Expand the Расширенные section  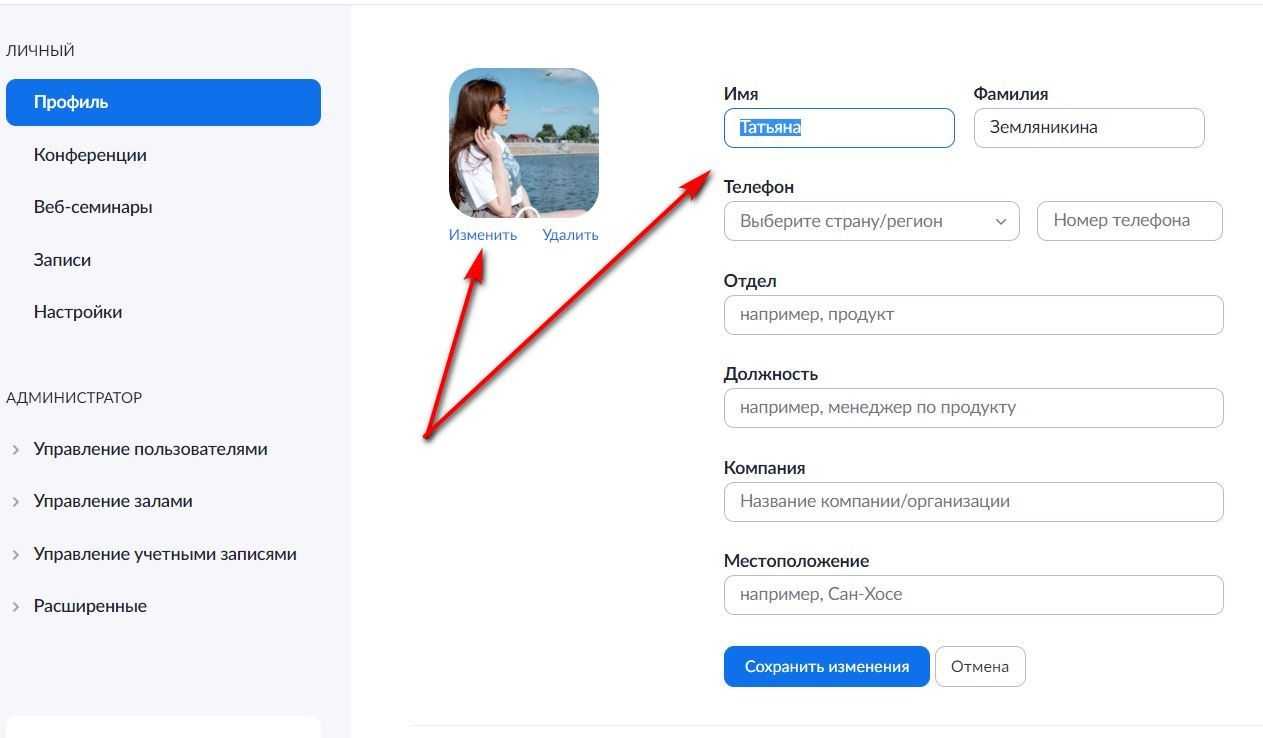[x=90, y=606]
